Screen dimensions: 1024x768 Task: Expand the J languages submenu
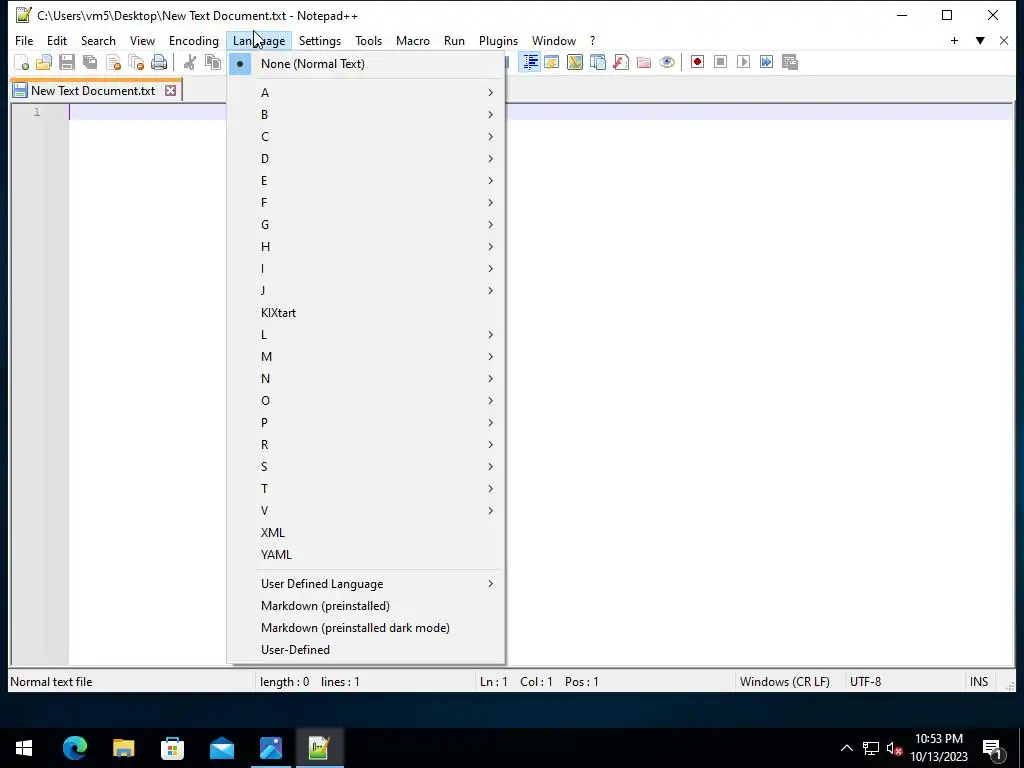click(366, 291)
